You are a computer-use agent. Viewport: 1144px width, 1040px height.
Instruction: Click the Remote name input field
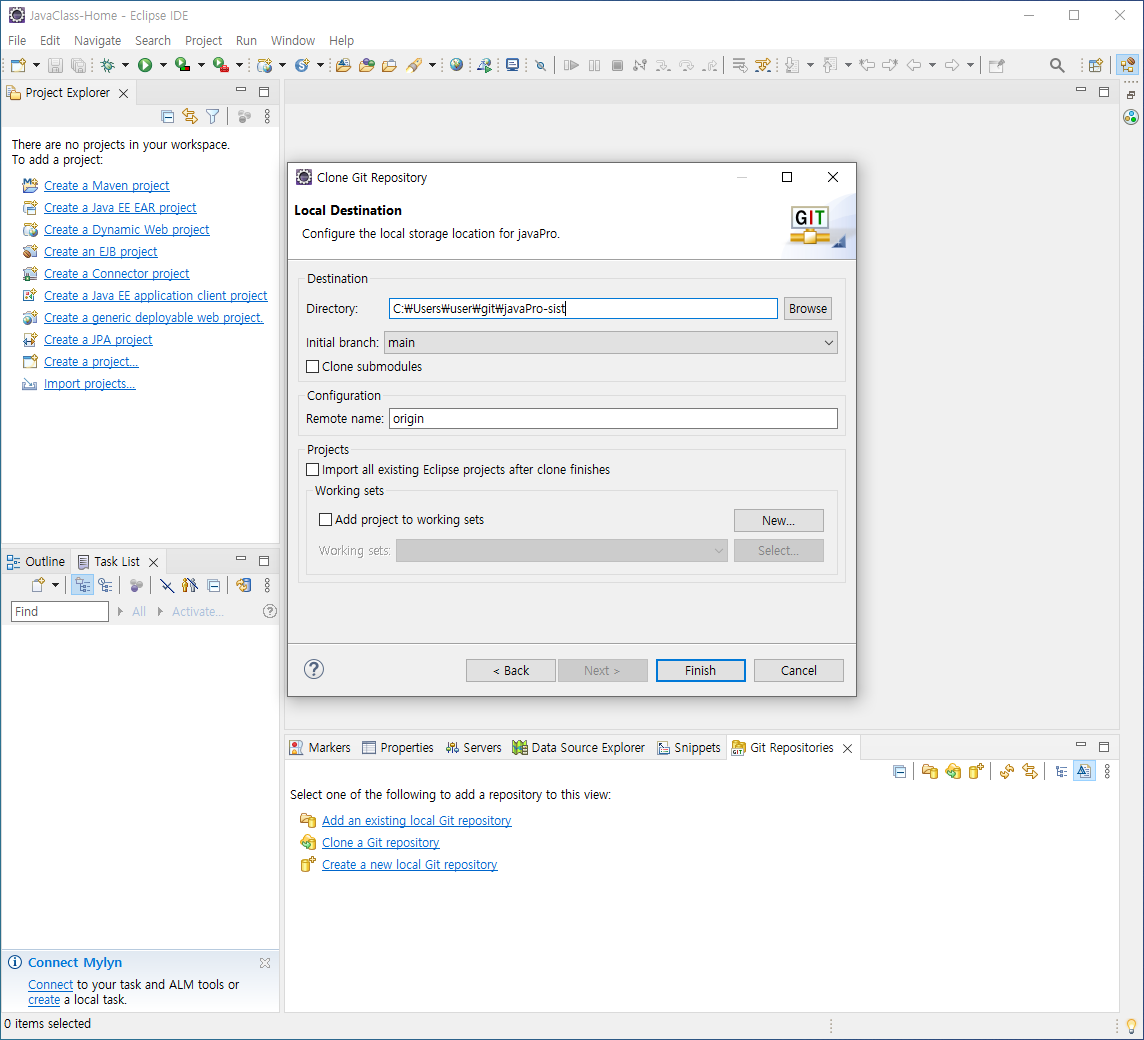613,419
